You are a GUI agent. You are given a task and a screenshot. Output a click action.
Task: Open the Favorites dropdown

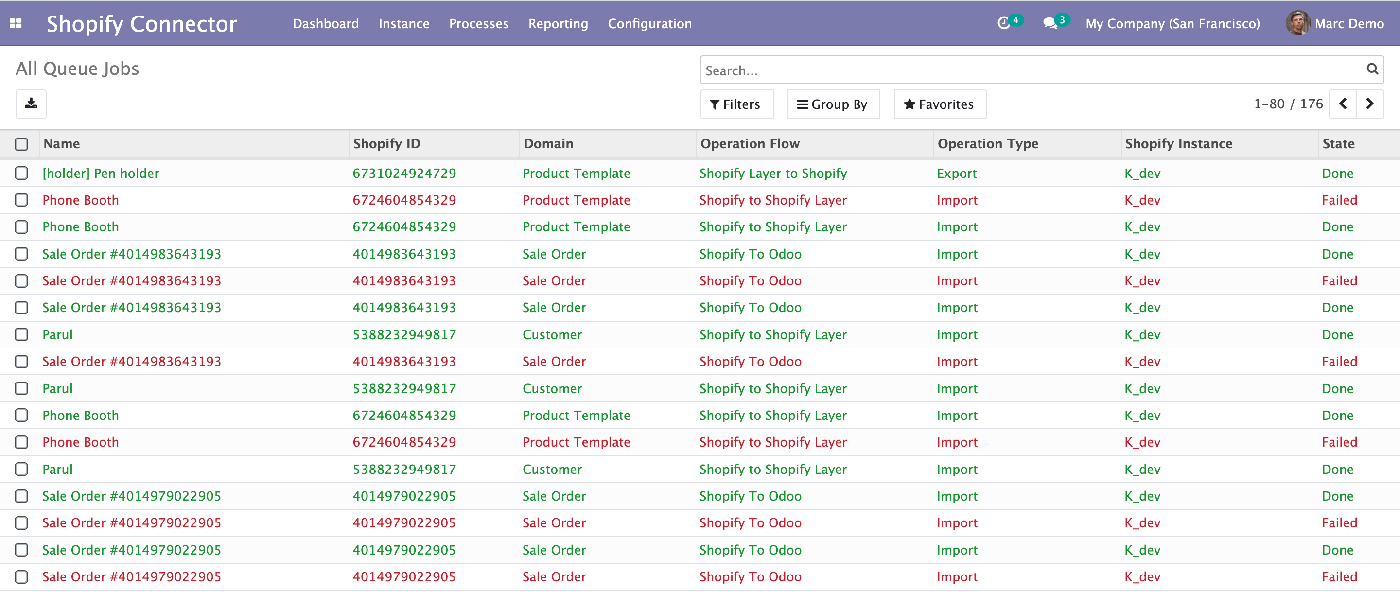pyautogui.click(x=940, y=104)
